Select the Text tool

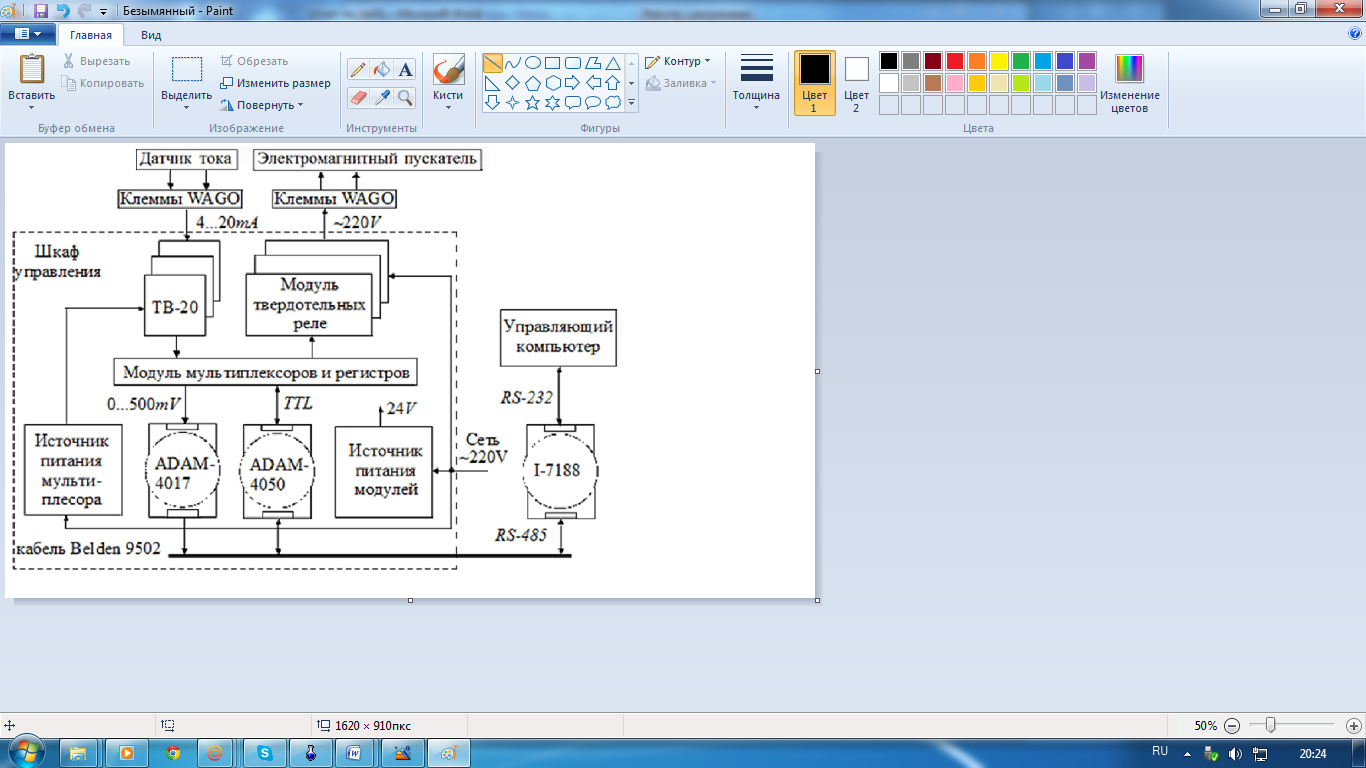pyautogui.click(x=405, y=69)
